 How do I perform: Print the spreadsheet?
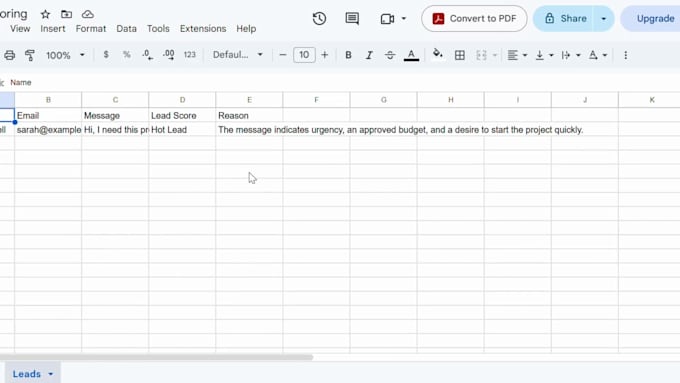(x=10, y=55)
